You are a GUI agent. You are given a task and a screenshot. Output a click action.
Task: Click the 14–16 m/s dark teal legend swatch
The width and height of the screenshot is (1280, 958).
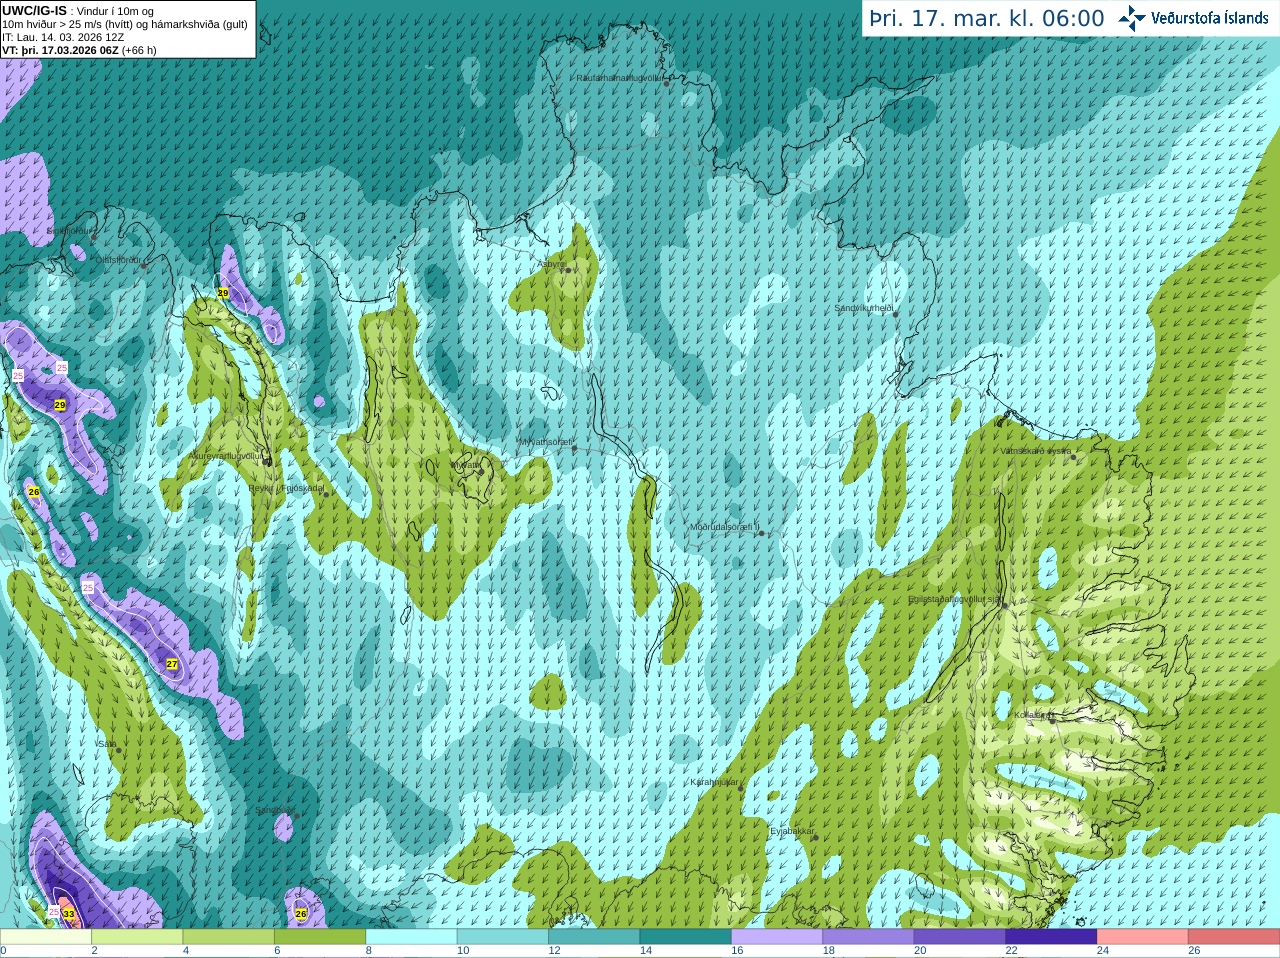pos(686,937)
